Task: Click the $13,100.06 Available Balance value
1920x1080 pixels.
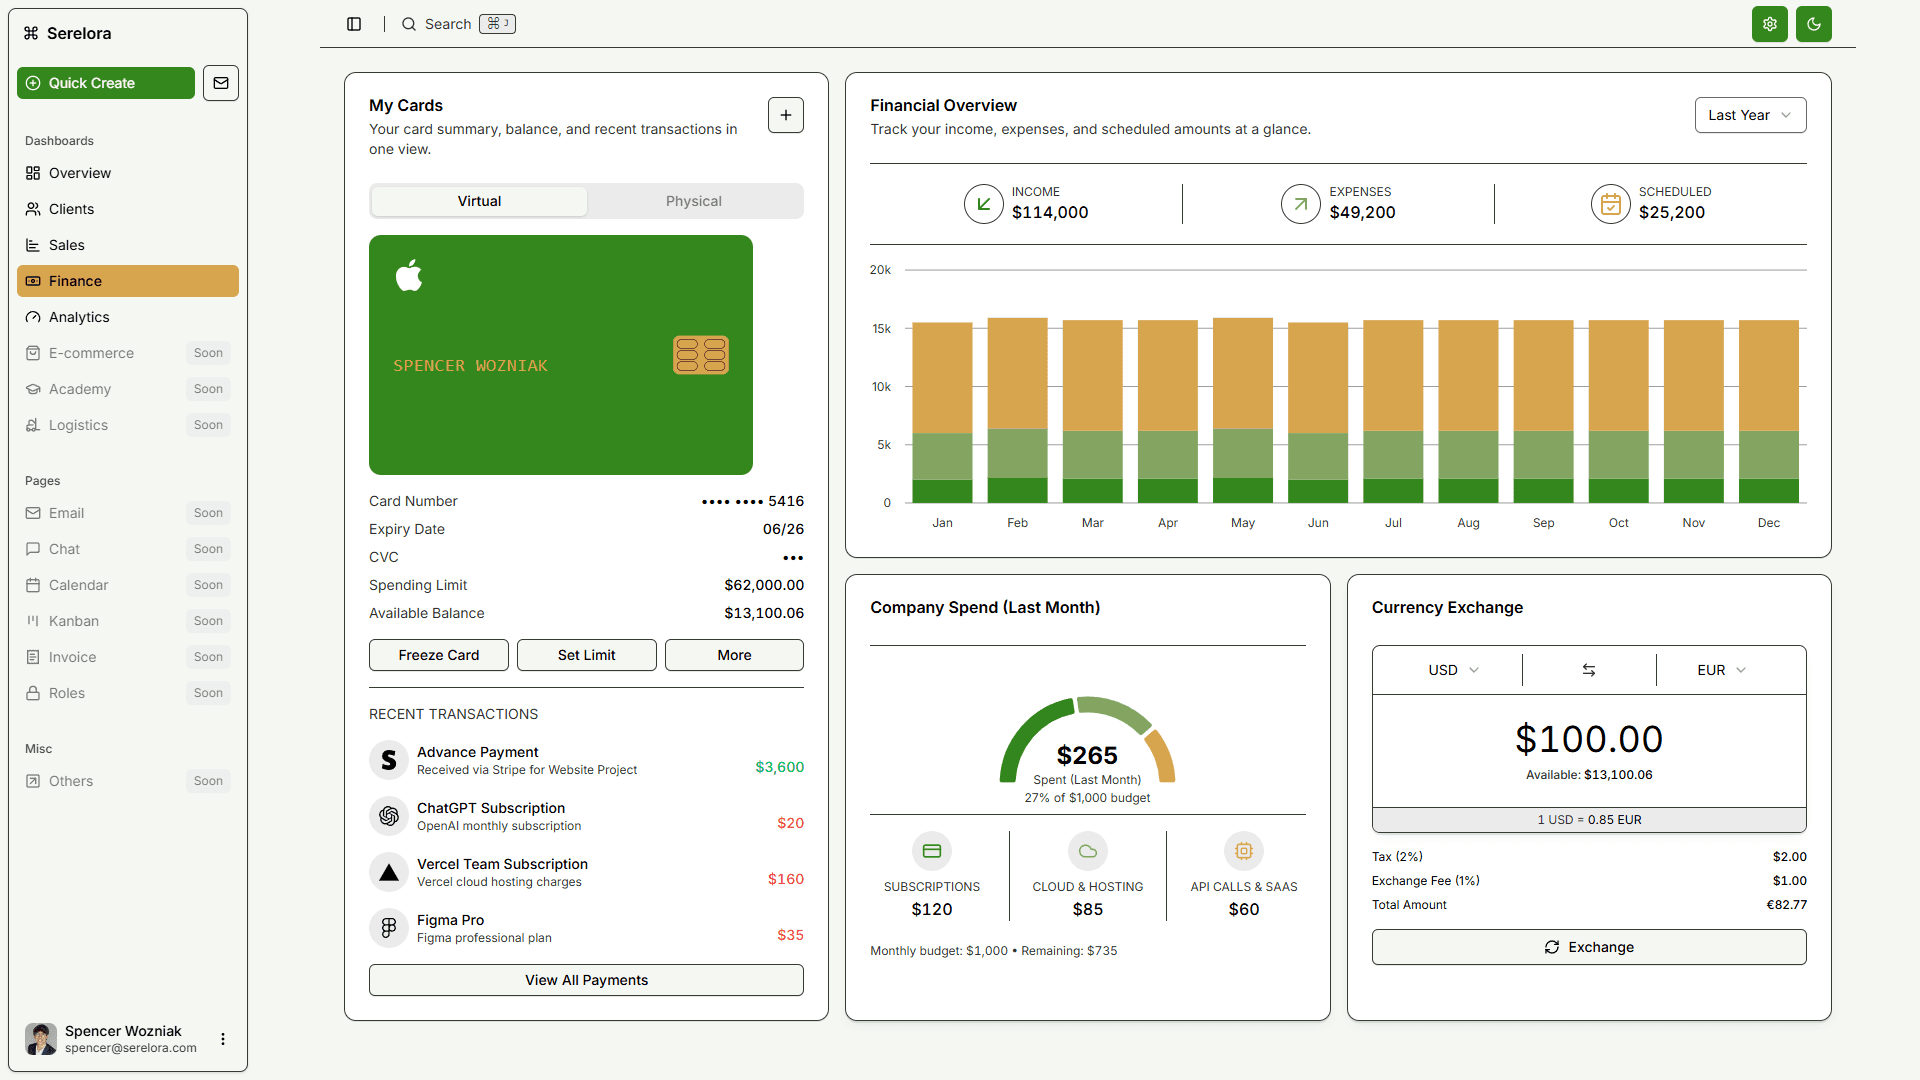Action: point(764,613)
